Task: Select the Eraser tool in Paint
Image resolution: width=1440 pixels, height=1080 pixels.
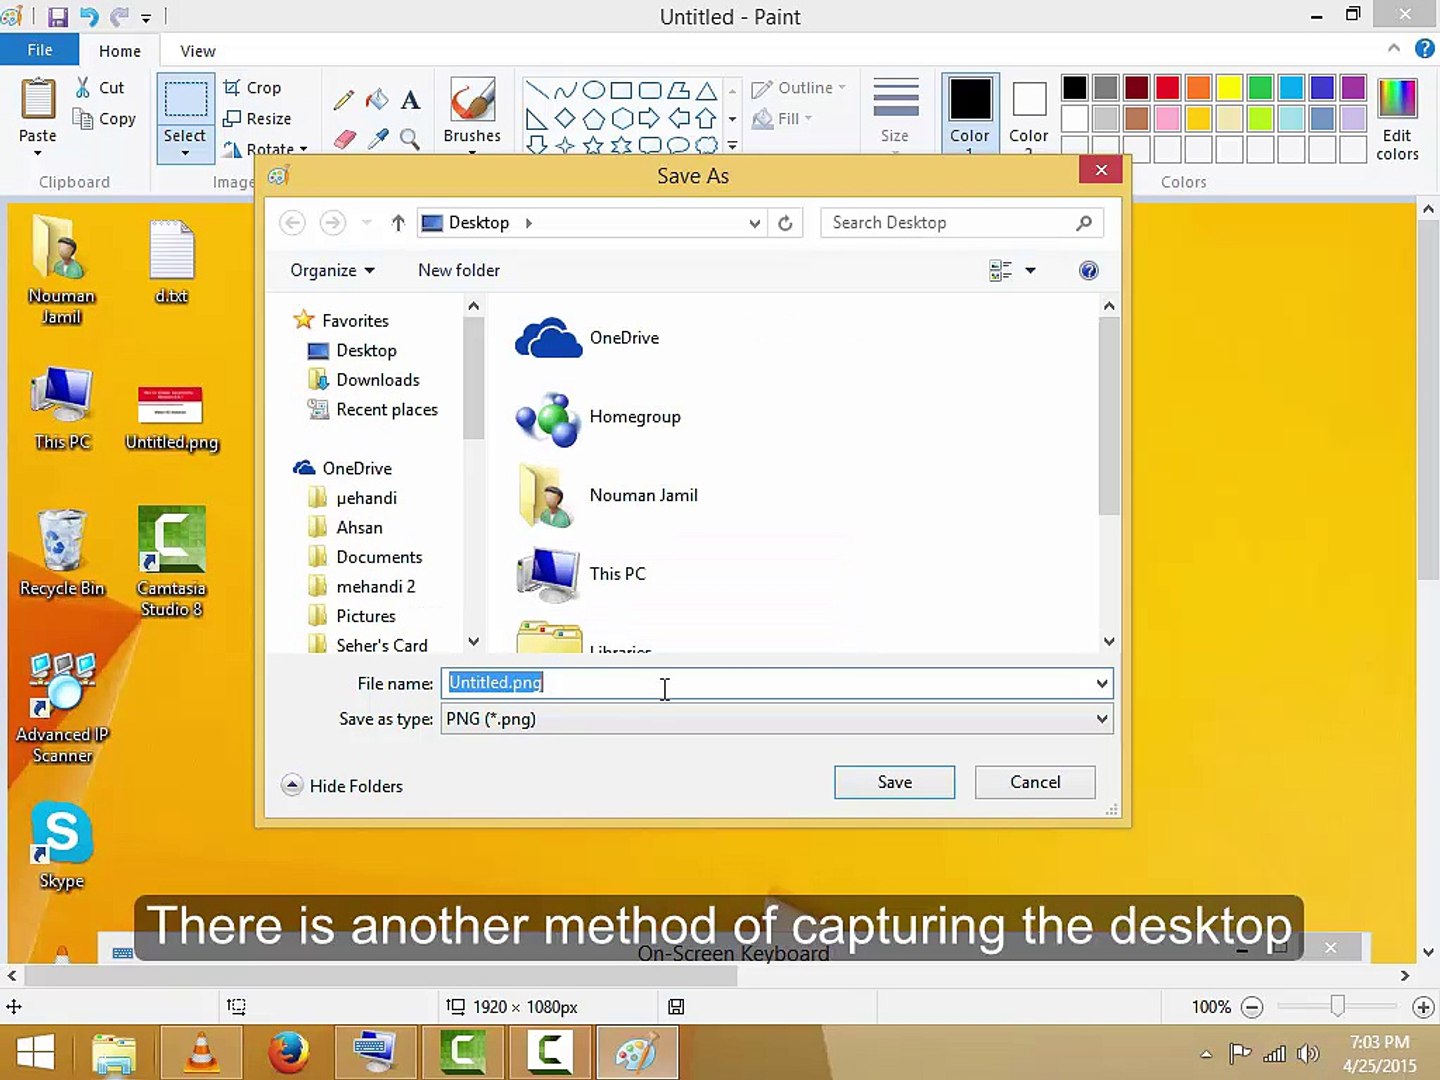Action: (x=344, y=138)
